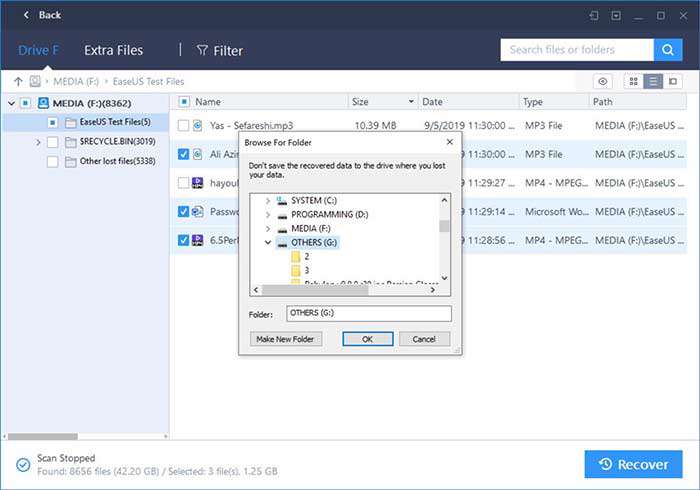Click the Size column sort arrow

[x=411, y=102]
